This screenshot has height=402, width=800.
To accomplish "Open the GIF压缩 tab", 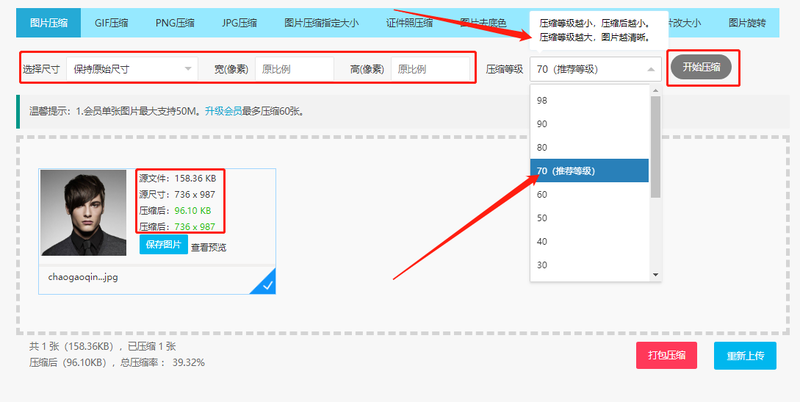I will [111, 23].
